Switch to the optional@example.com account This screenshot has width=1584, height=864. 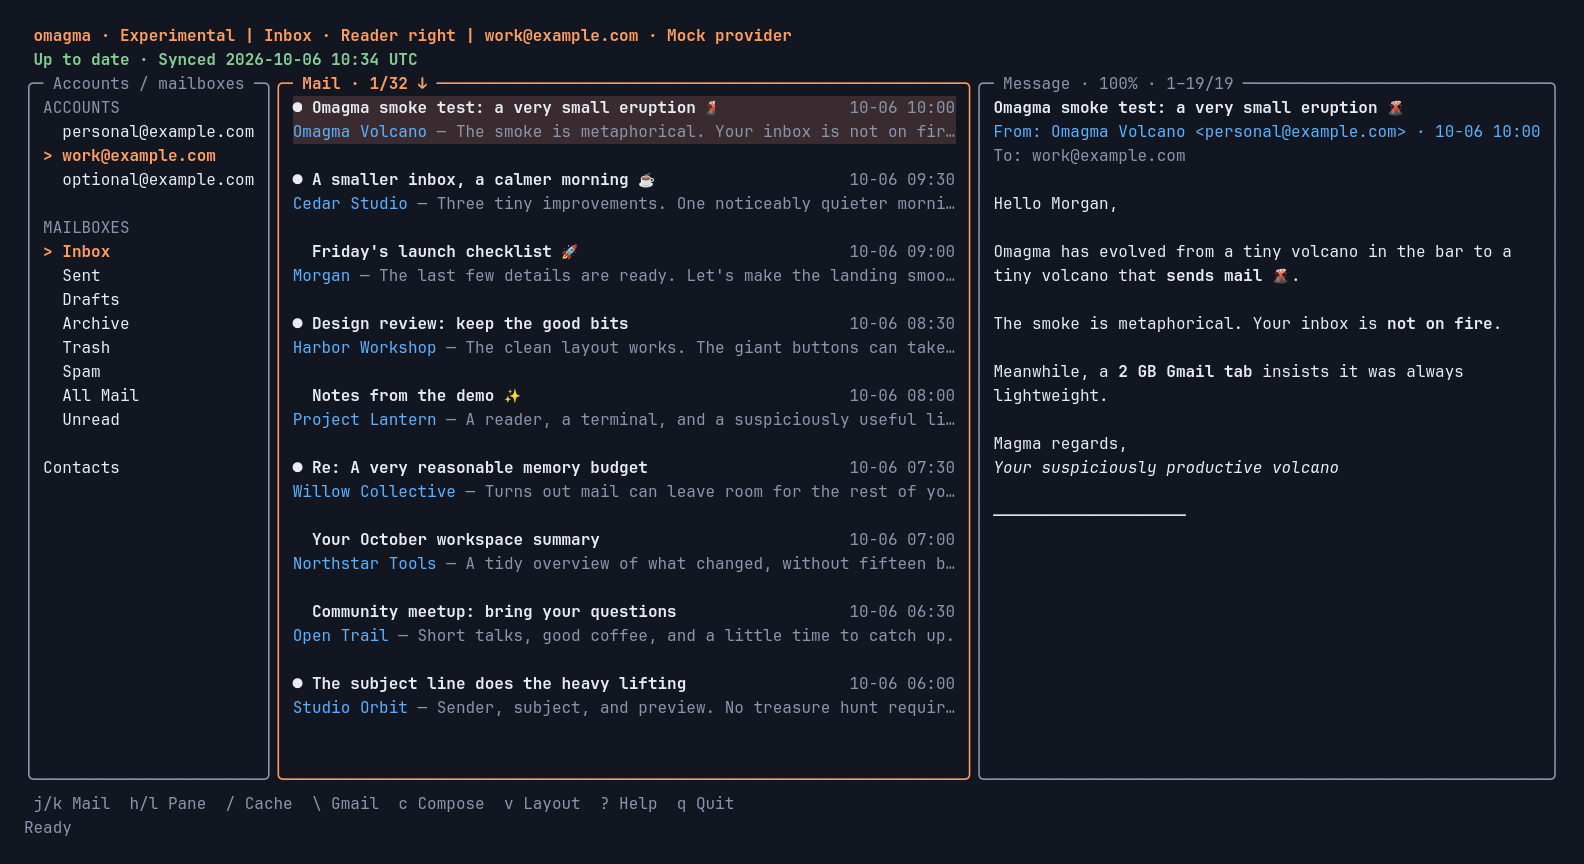coord(158,180)
